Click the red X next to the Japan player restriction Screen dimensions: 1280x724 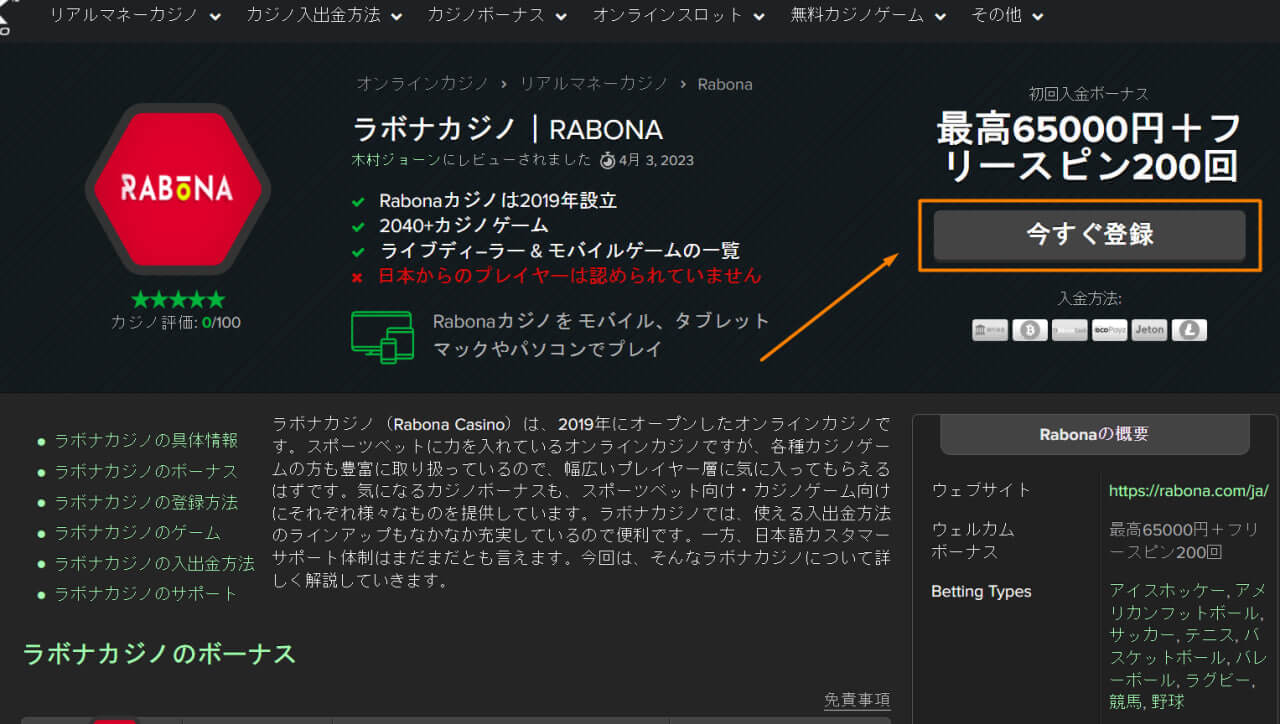pos(357,277)
